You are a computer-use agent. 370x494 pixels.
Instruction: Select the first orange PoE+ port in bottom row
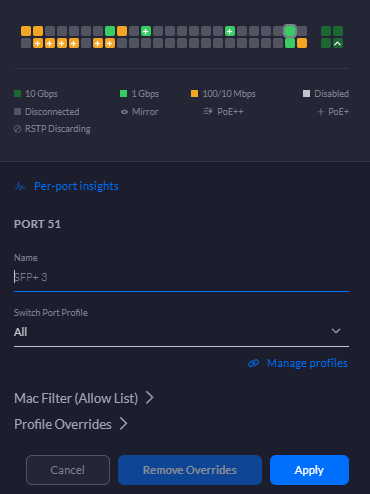(38, 43)
